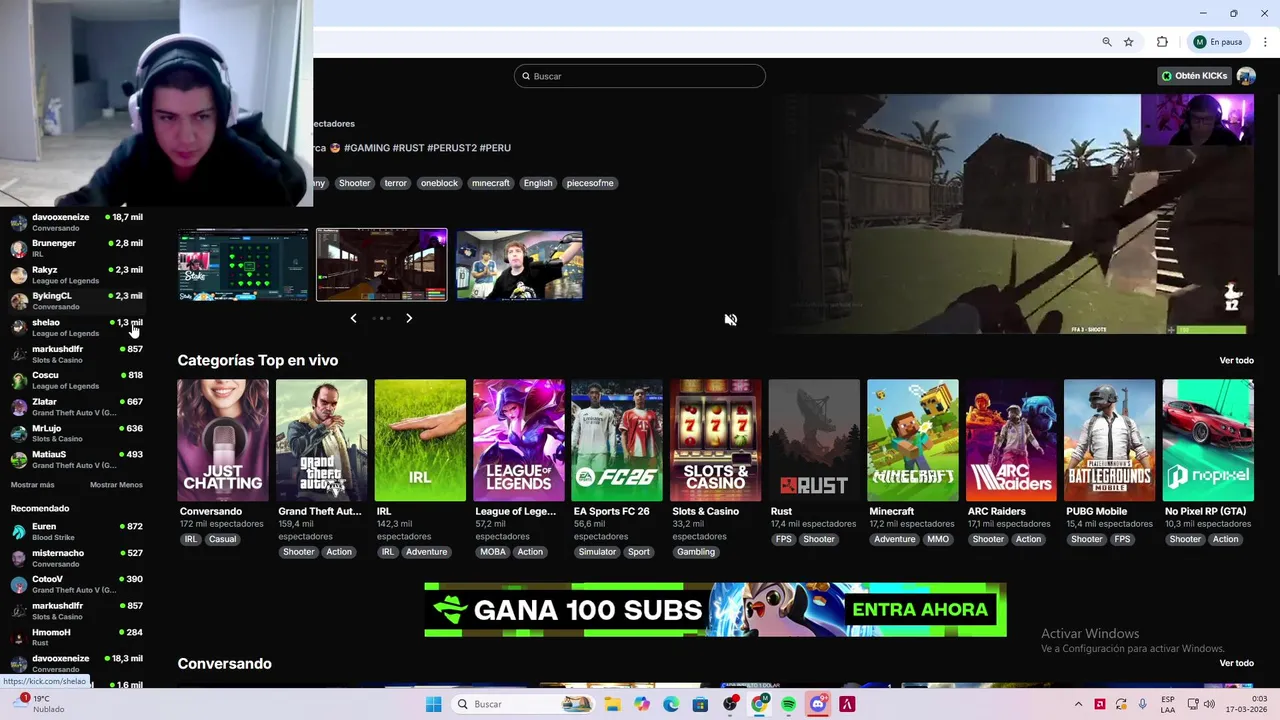The height and width of the screenshot is (720, 1280).
Task: Go to previous featured stream arrow
Action: point(353,318)
